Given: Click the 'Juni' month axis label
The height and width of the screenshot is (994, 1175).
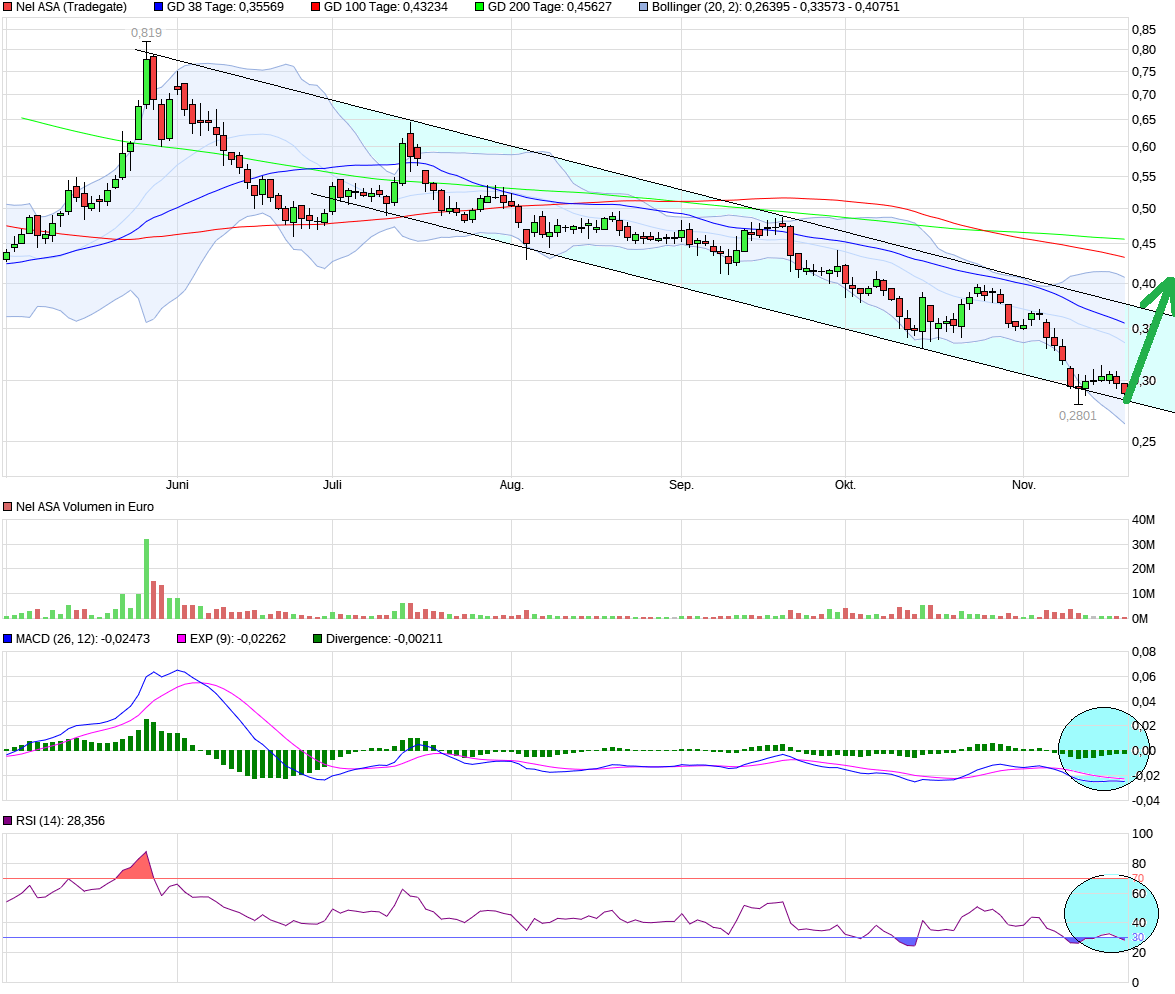Looking at the screenshot, I should [x=177, y=485].
